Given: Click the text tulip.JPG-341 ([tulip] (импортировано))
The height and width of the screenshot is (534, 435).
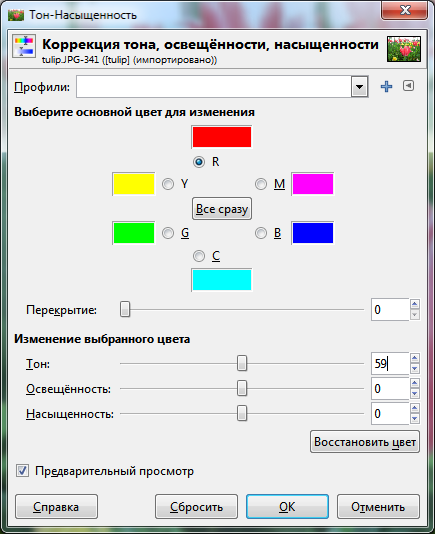Looking at the screenshot, I should [x=129, y=60].
